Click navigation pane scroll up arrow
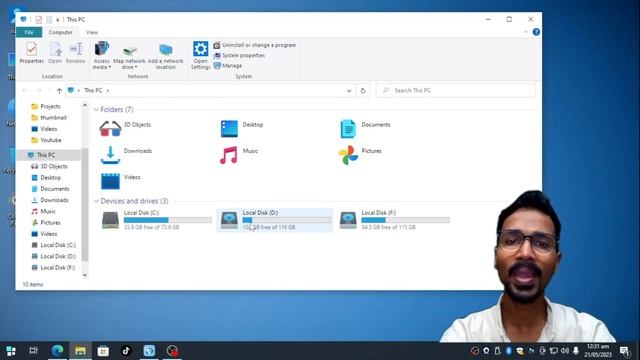Image resolution: width=640 pixels, height=360 pixels. coord(85,105)
